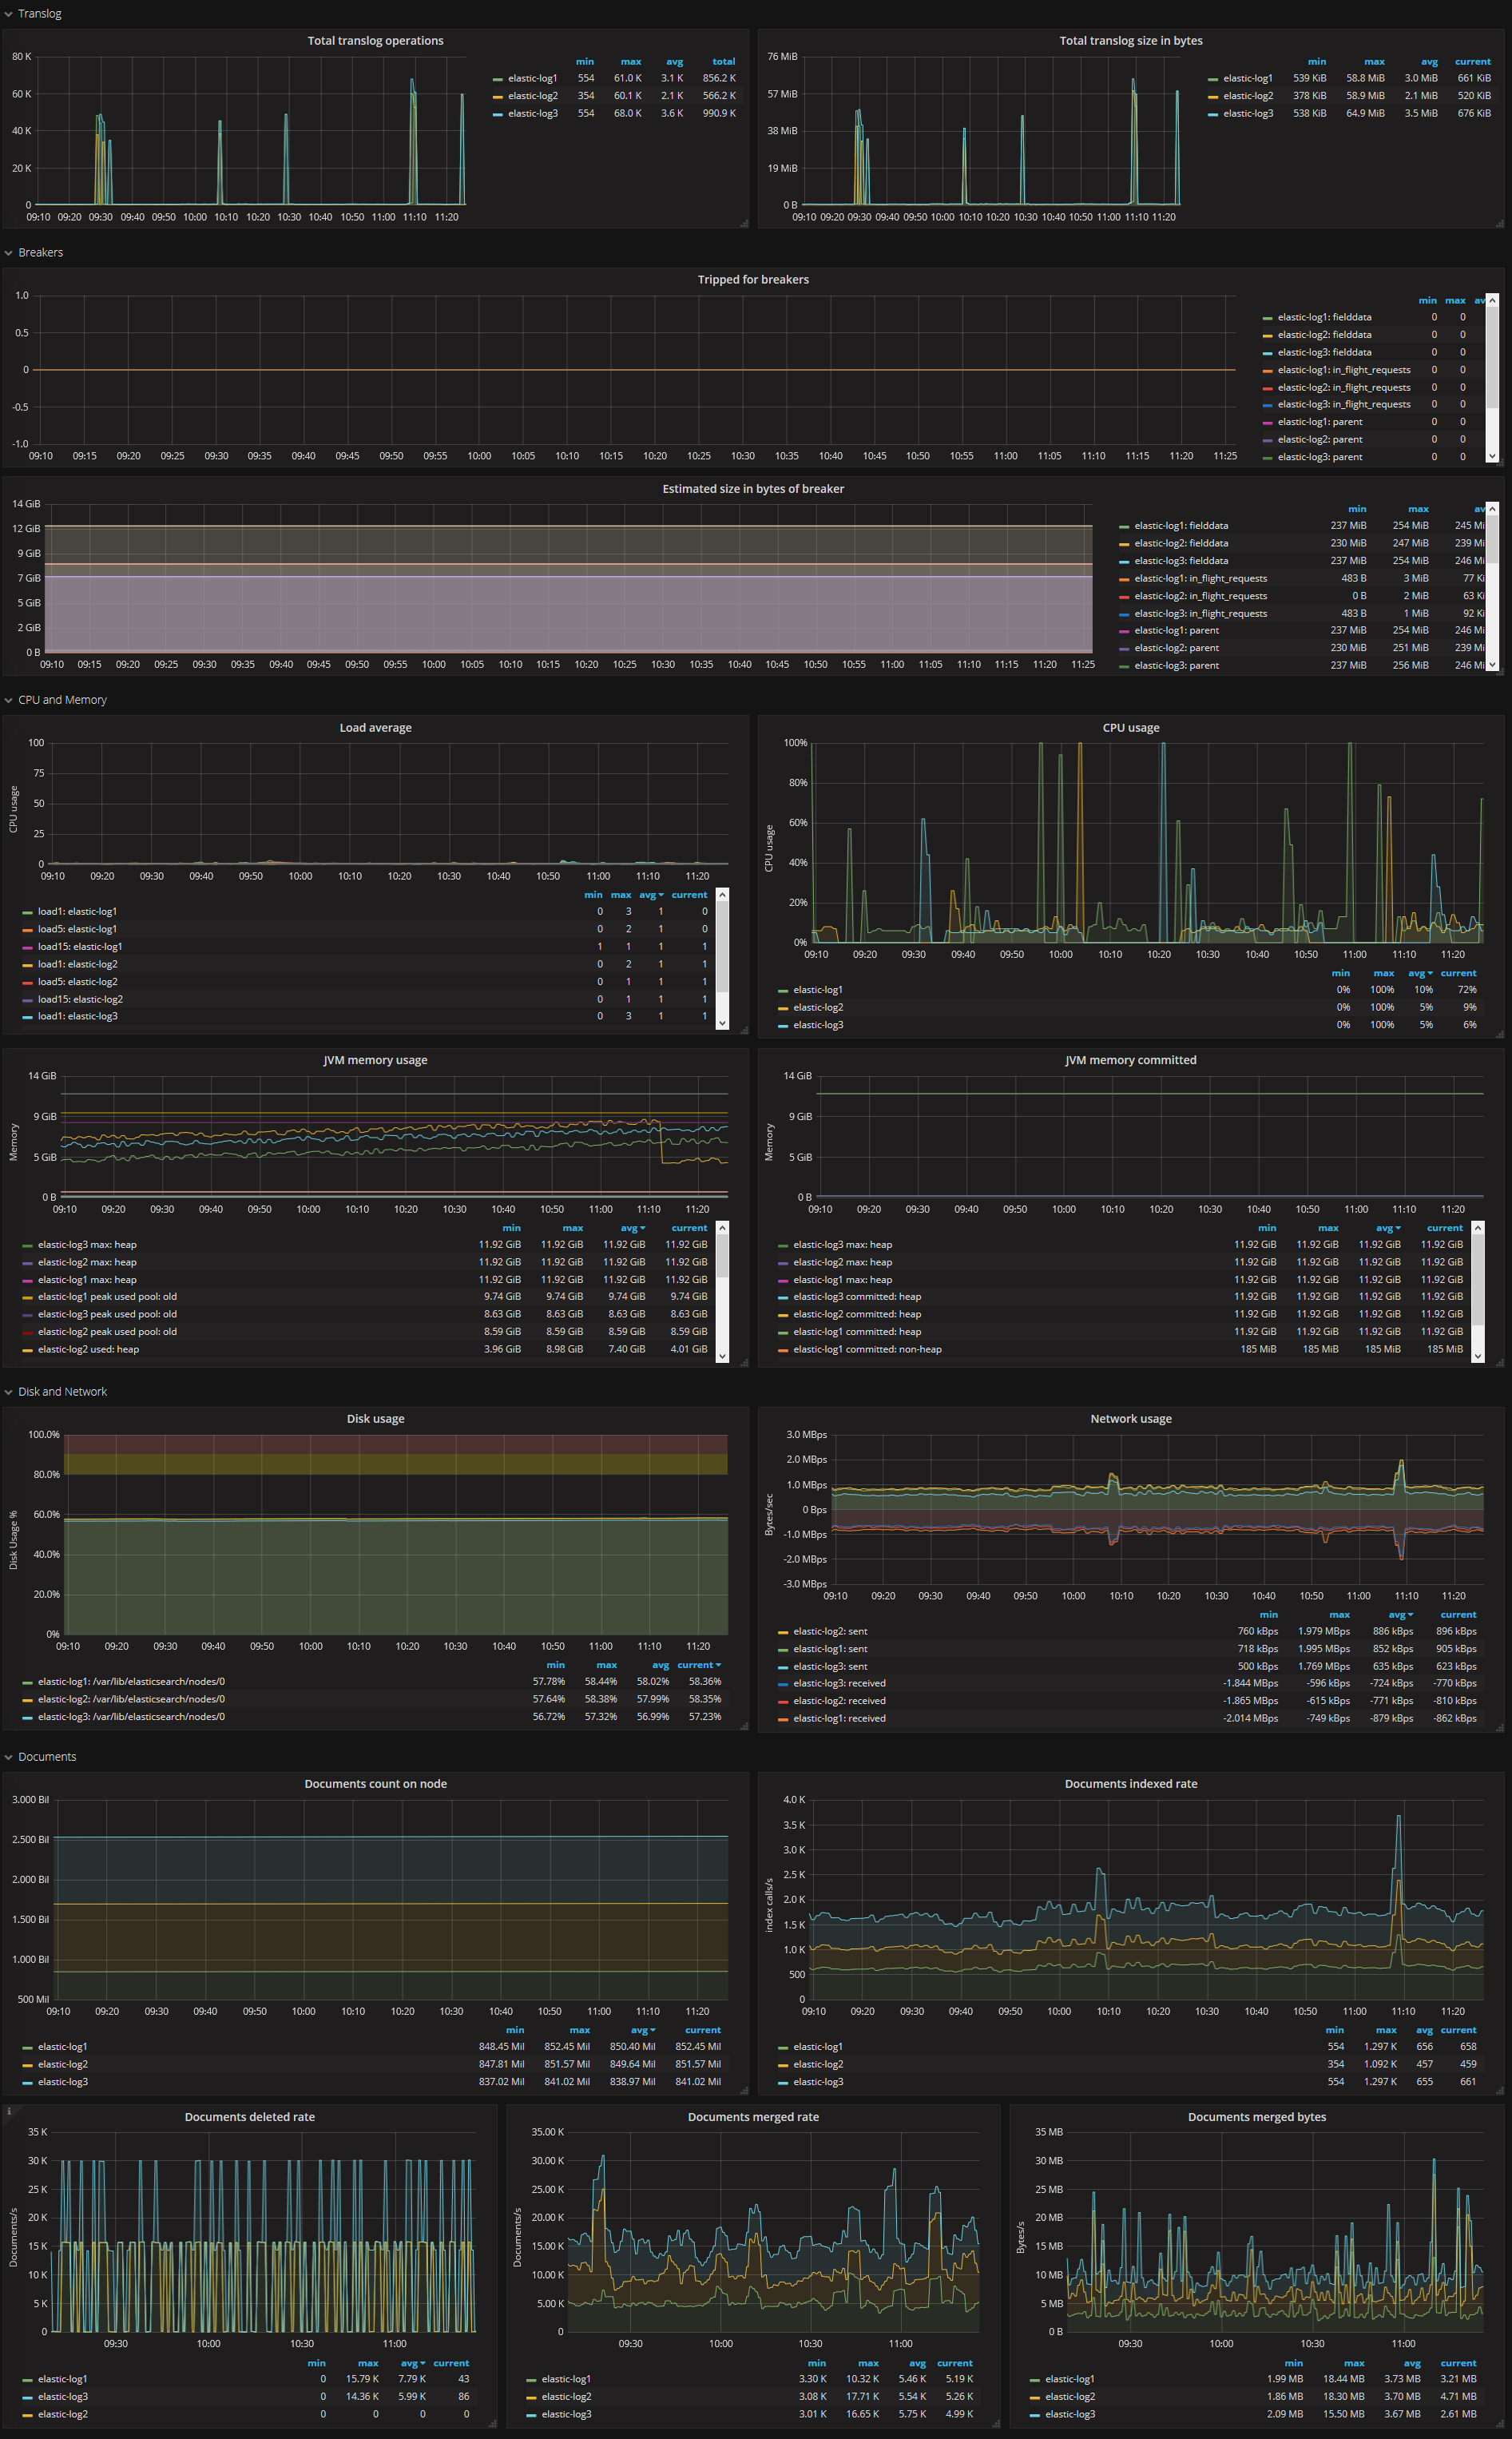Toggle elastic-log3: received in Network usage legend

[839, 1684]
